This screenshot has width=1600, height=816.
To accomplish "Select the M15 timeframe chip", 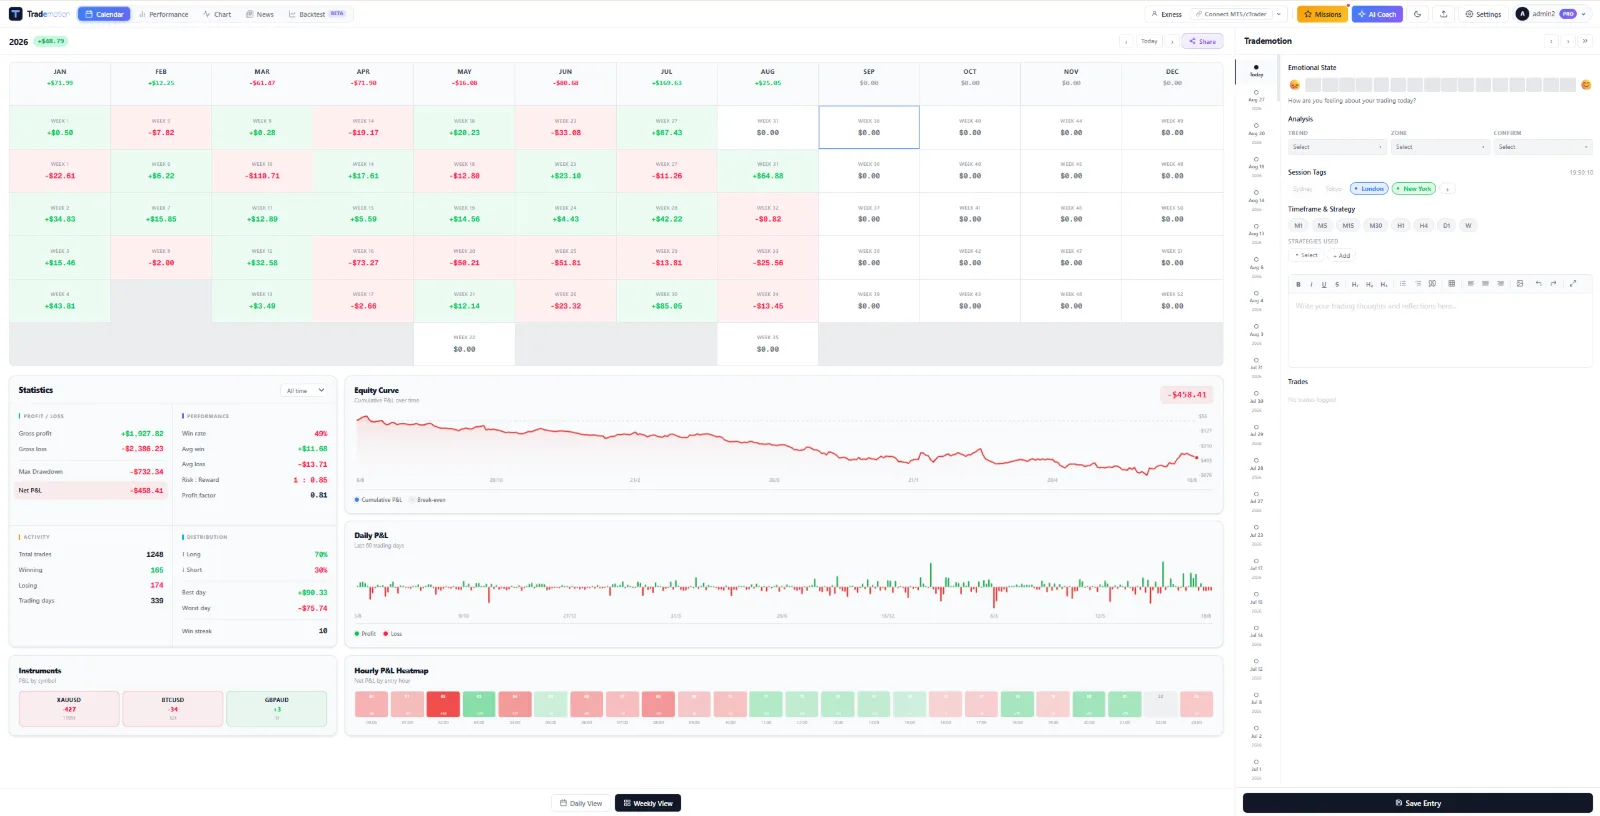I will [x=1348, y=225].
